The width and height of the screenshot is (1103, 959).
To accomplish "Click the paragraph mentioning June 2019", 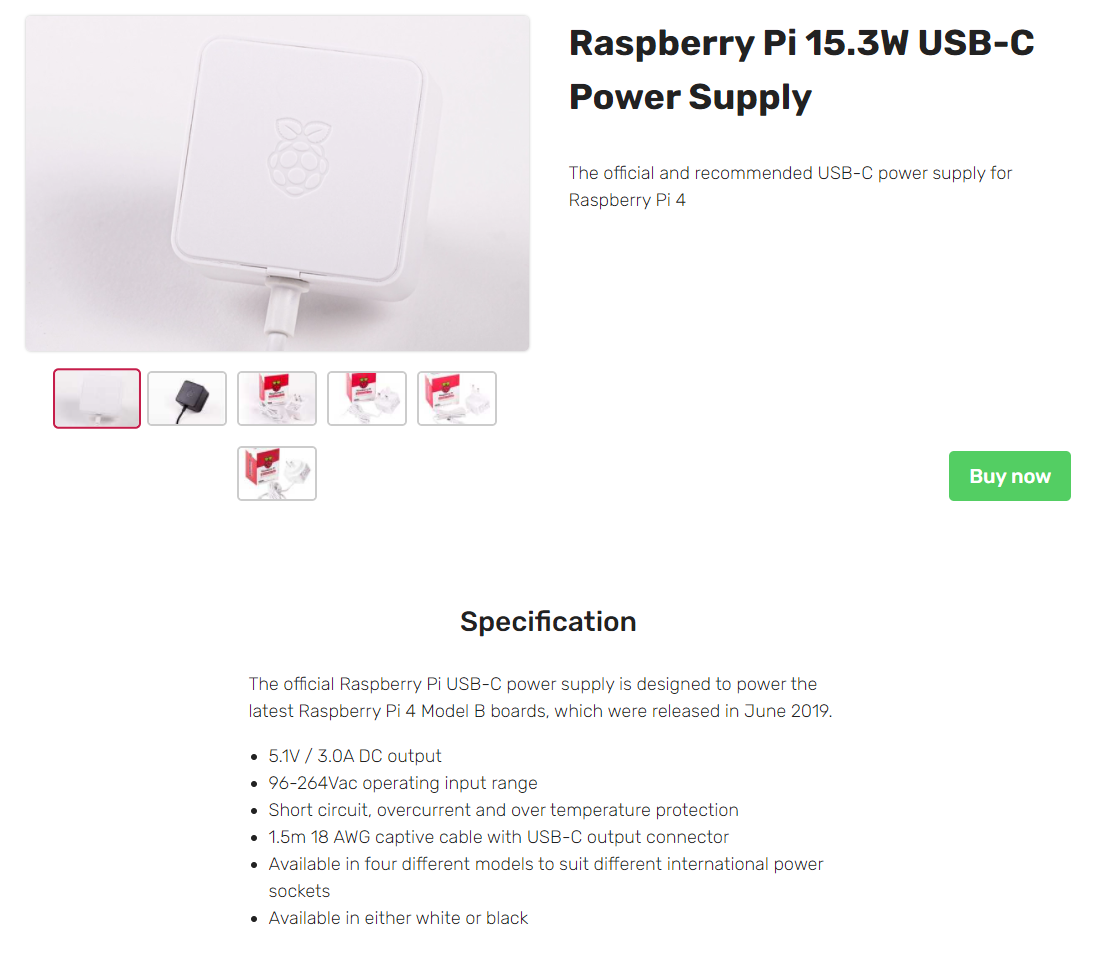I will point(540,697).
